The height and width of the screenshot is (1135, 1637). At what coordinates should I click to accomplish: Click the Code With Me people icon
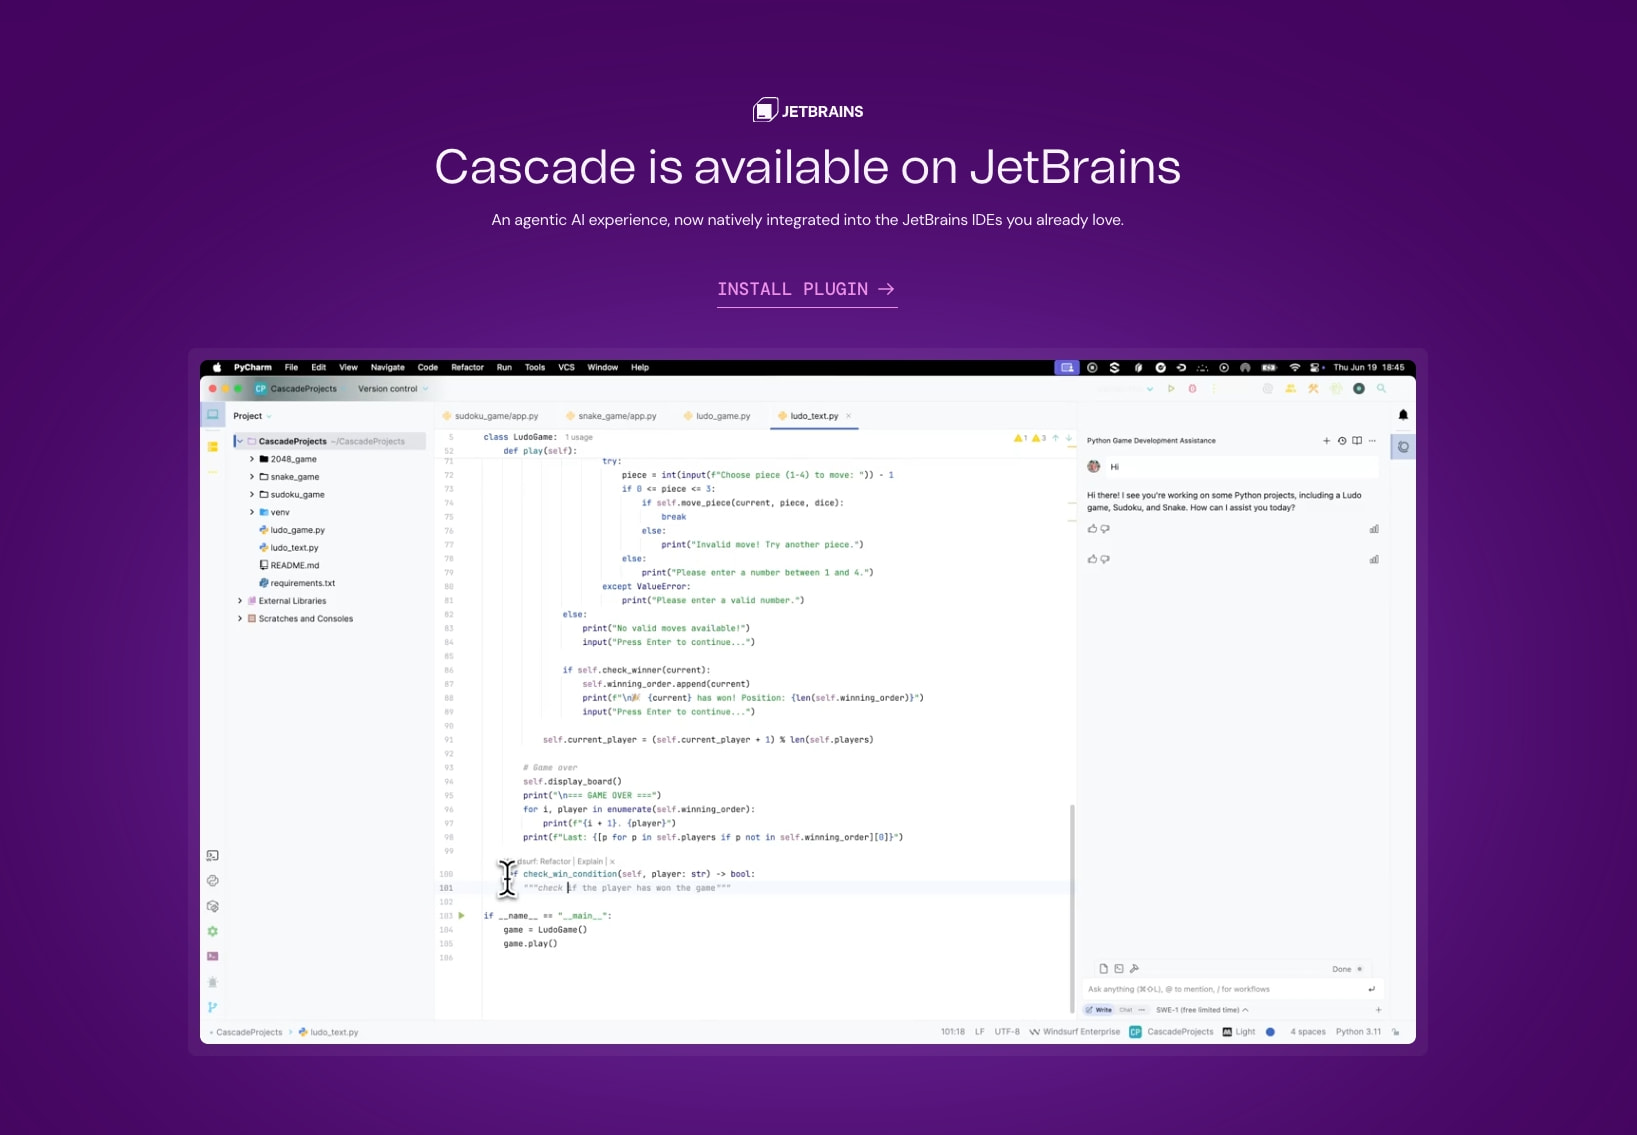click(x=1290, y=389)
